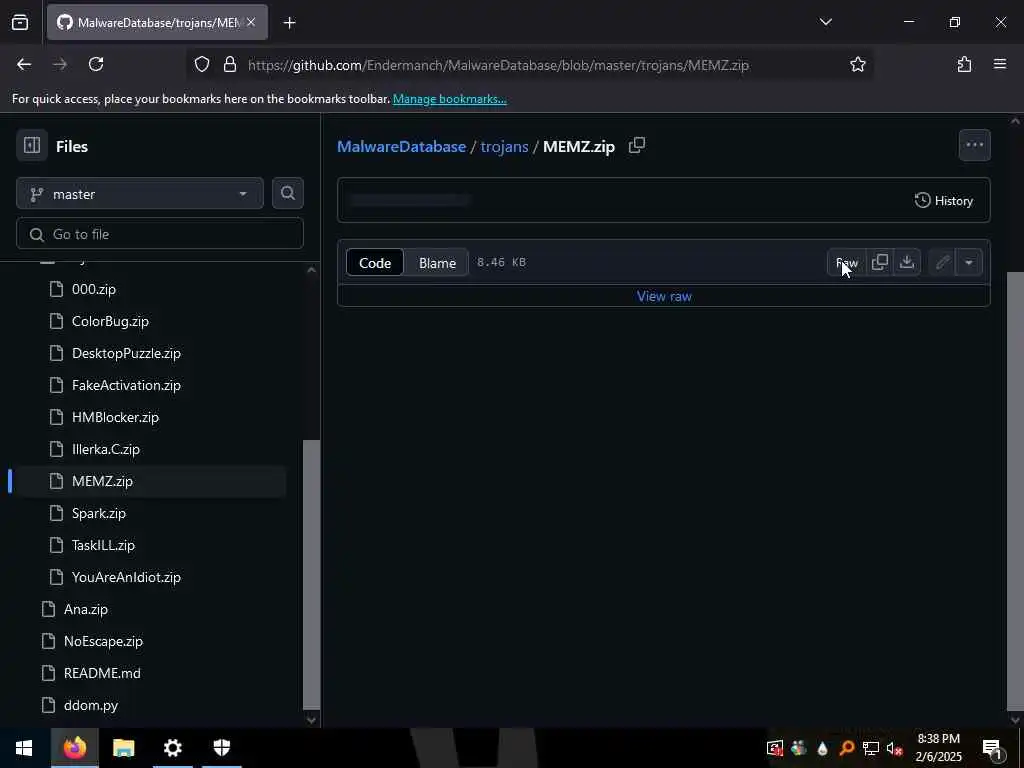Open Settings gear on taskbar

coord(172,748)
